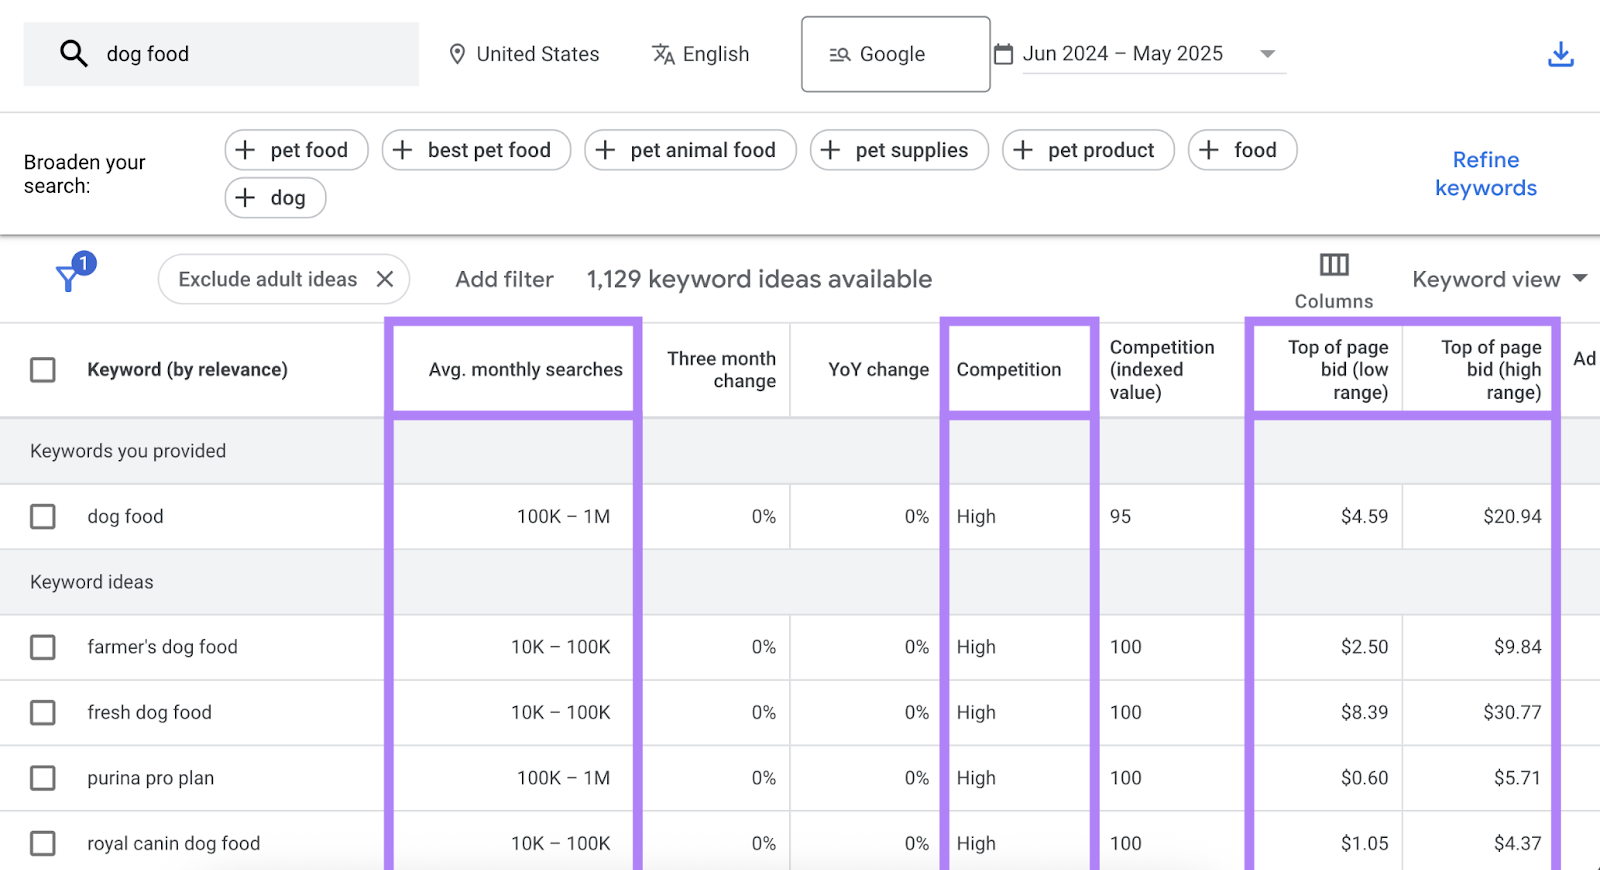This screenshot has width=1600, height=870.
Task: Tick the 'purina pro plan' row checkbox
Action: click(43, 778)
